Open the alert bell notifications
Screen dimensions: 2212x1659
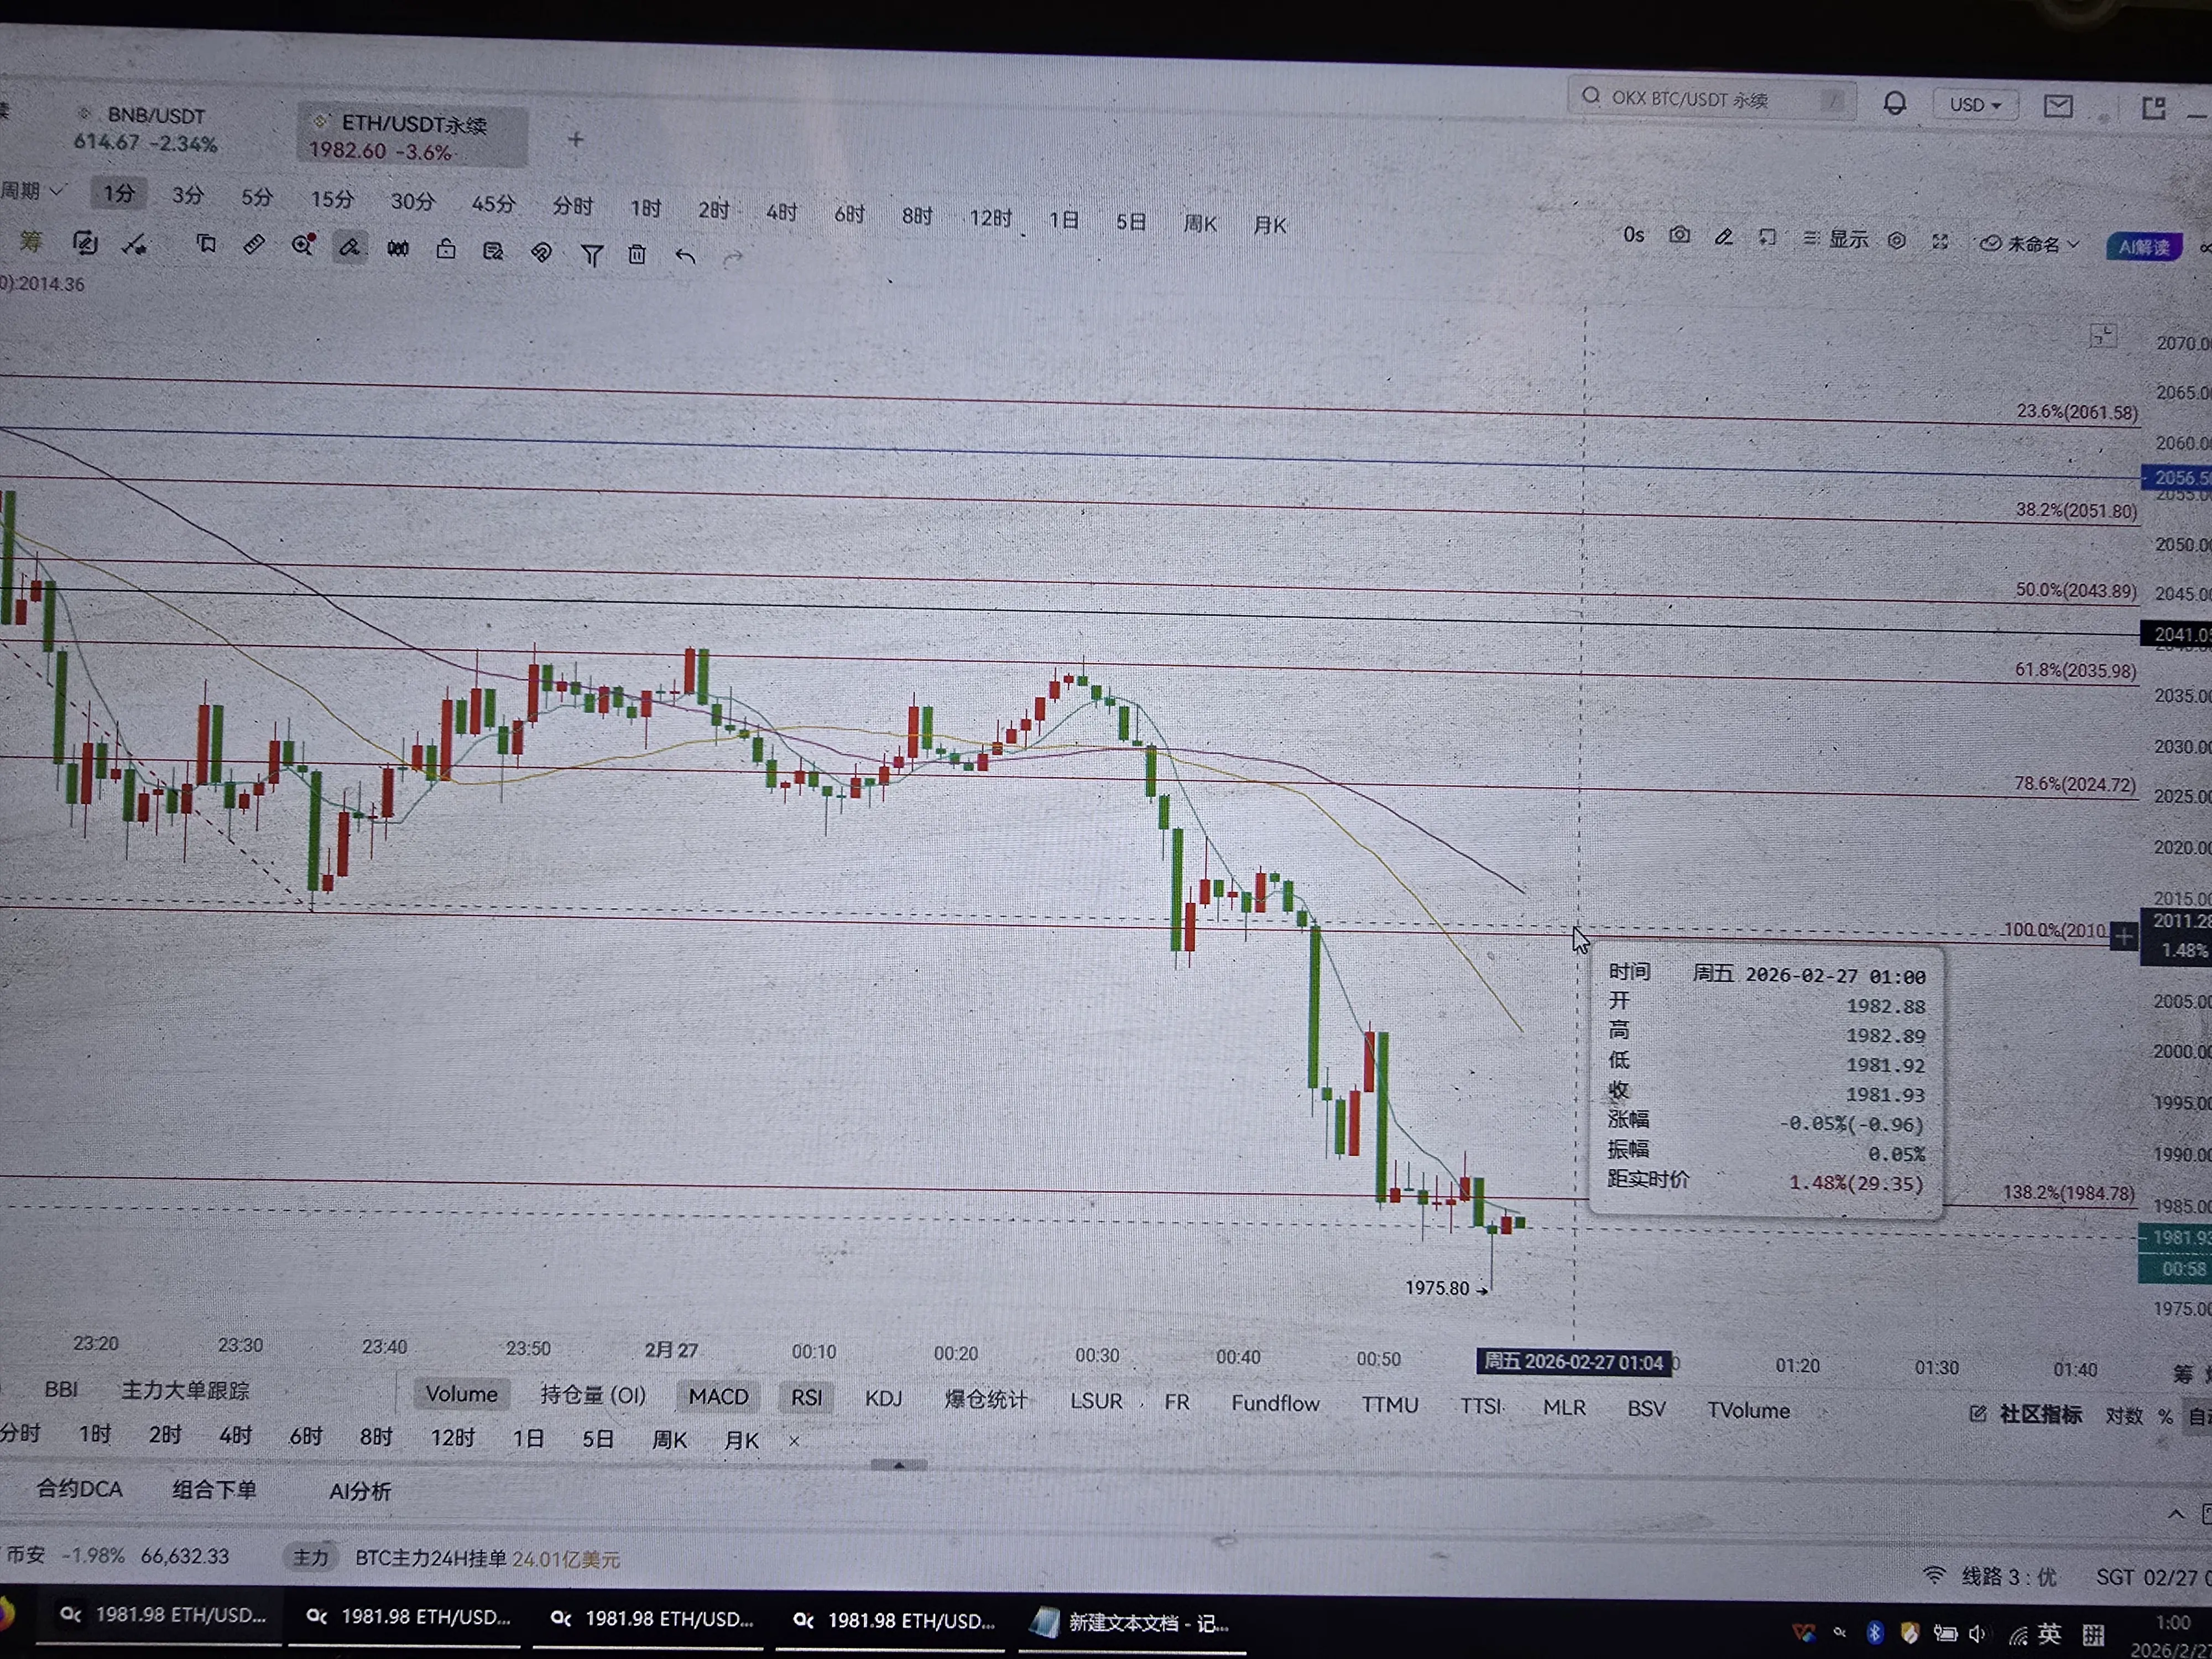[x=1894, y=104]
